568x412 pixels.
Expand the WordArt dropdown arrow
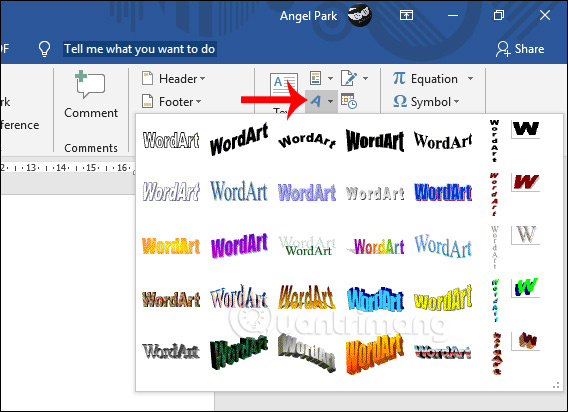(330, 102)
